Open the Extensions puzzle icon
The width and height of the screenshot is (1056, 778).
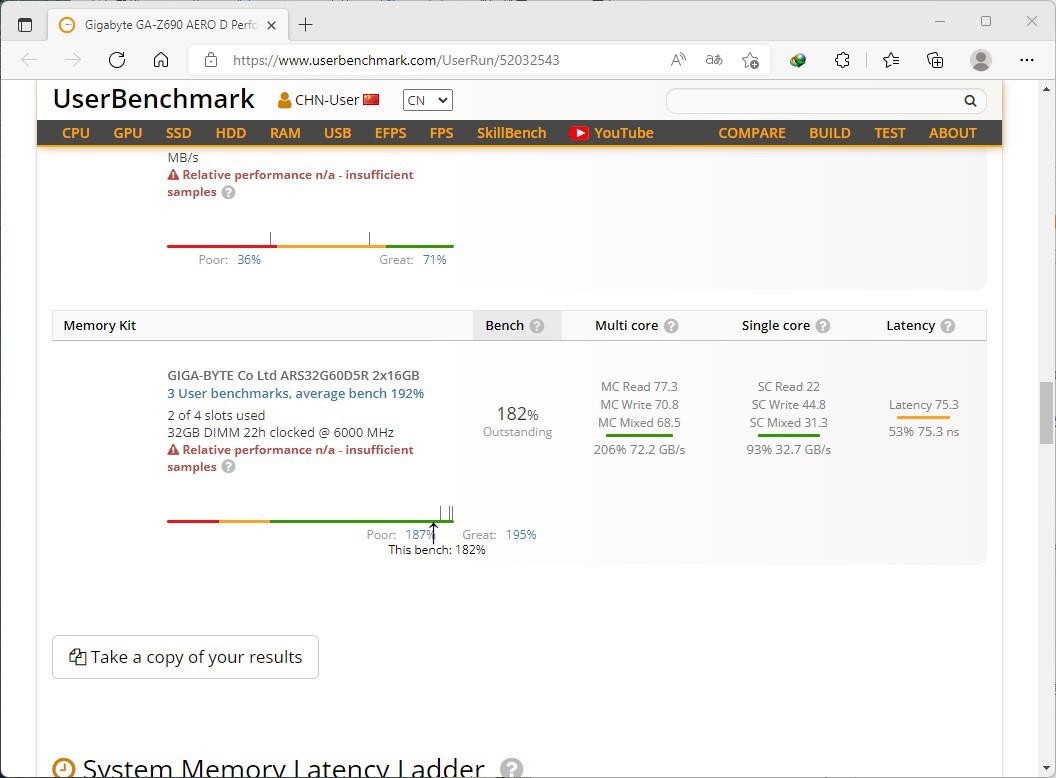tap(842, 60)
